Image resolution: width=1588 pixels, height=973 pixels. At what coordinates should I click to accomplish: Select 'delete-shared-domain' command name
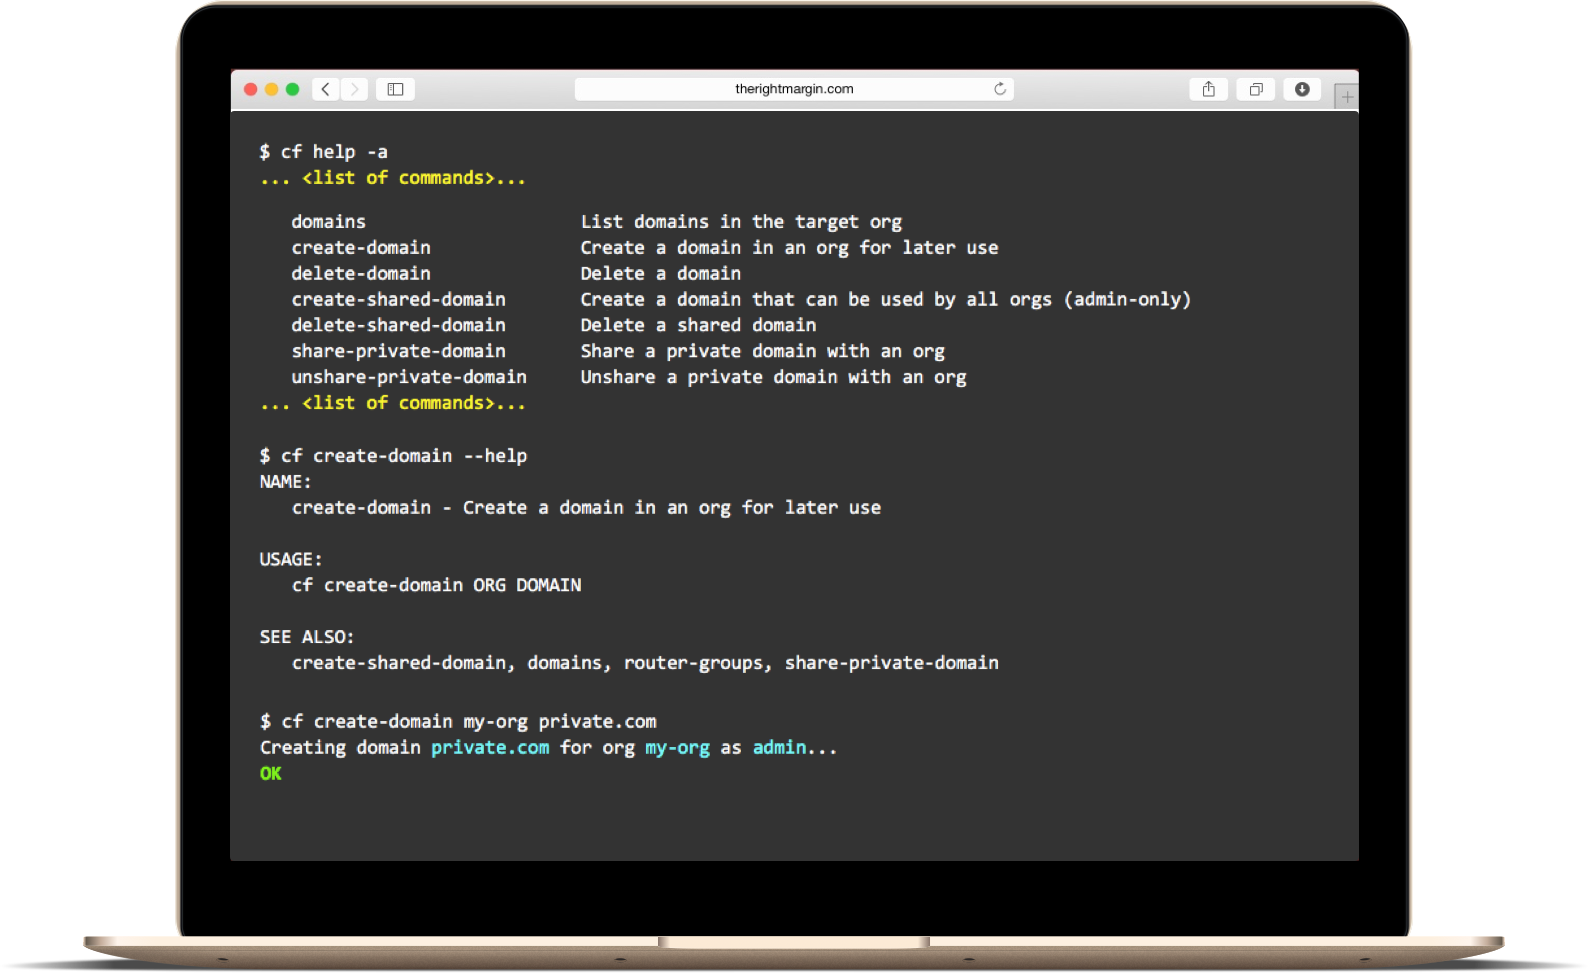pos(399,326)
